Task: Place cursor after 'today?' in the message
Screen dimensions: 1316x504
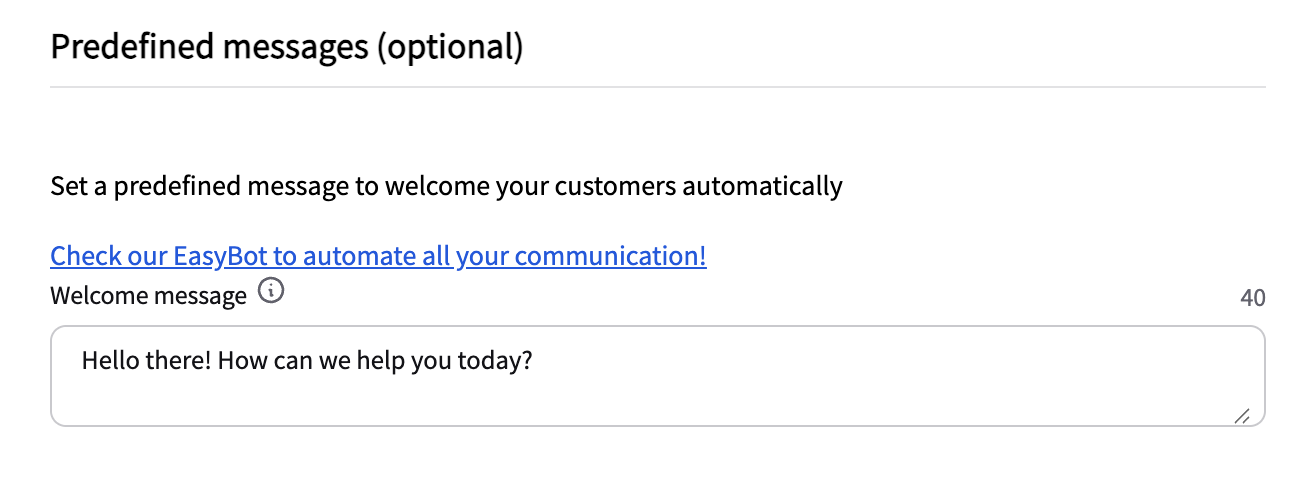Action: pos(533,360)
